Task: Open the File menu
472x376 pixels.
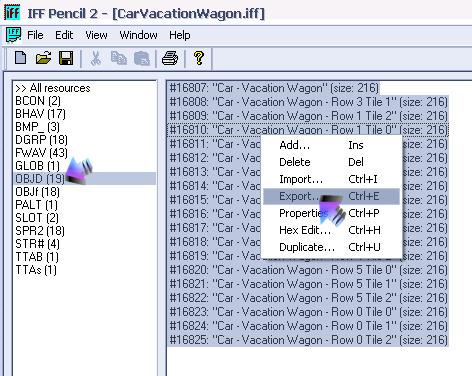Action: tap(35, 35)
